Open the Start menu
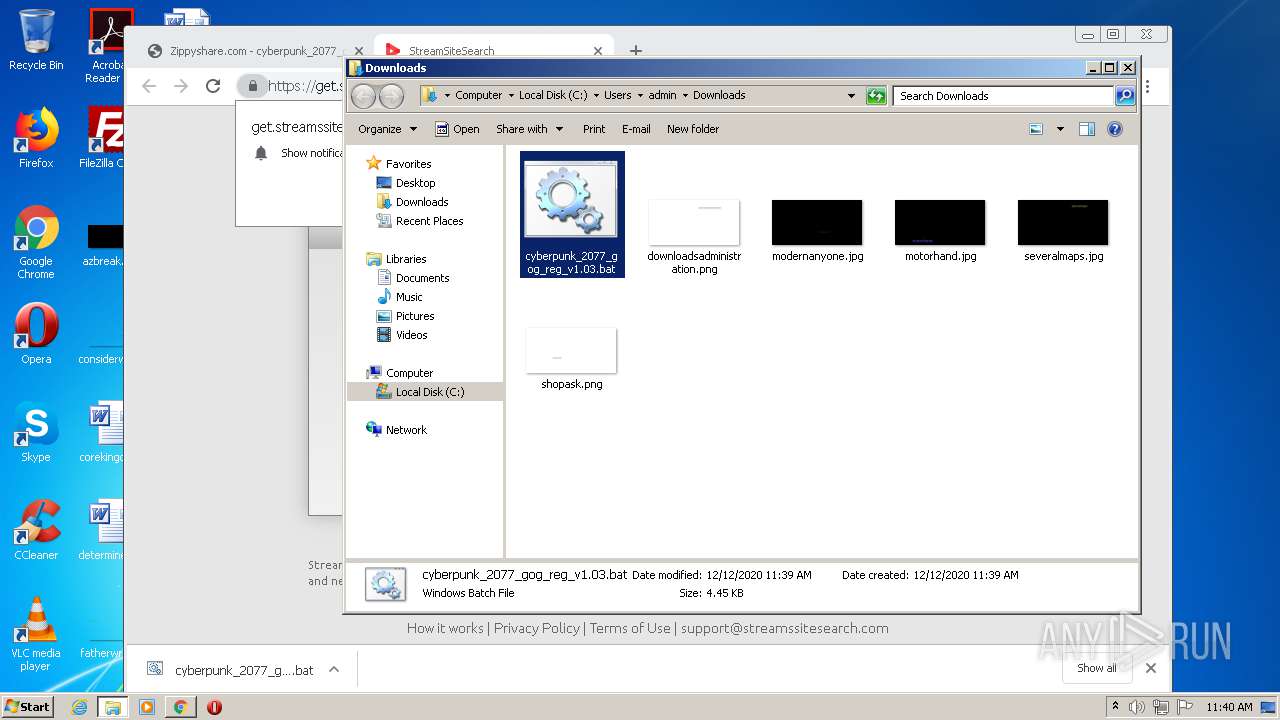This screenshot has width=1280, height=720. (x=28, y=707)
